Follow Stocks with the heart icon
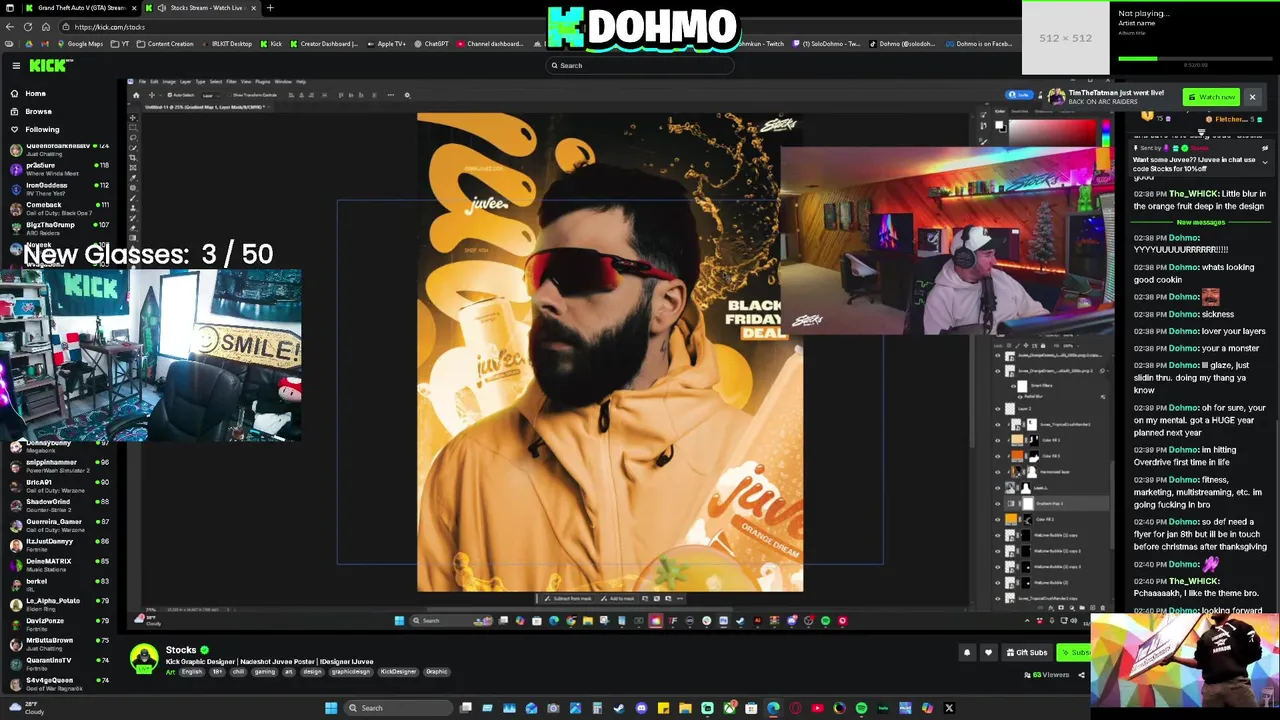Screen dimensions: 1280x720 click(x=988, y=652)
